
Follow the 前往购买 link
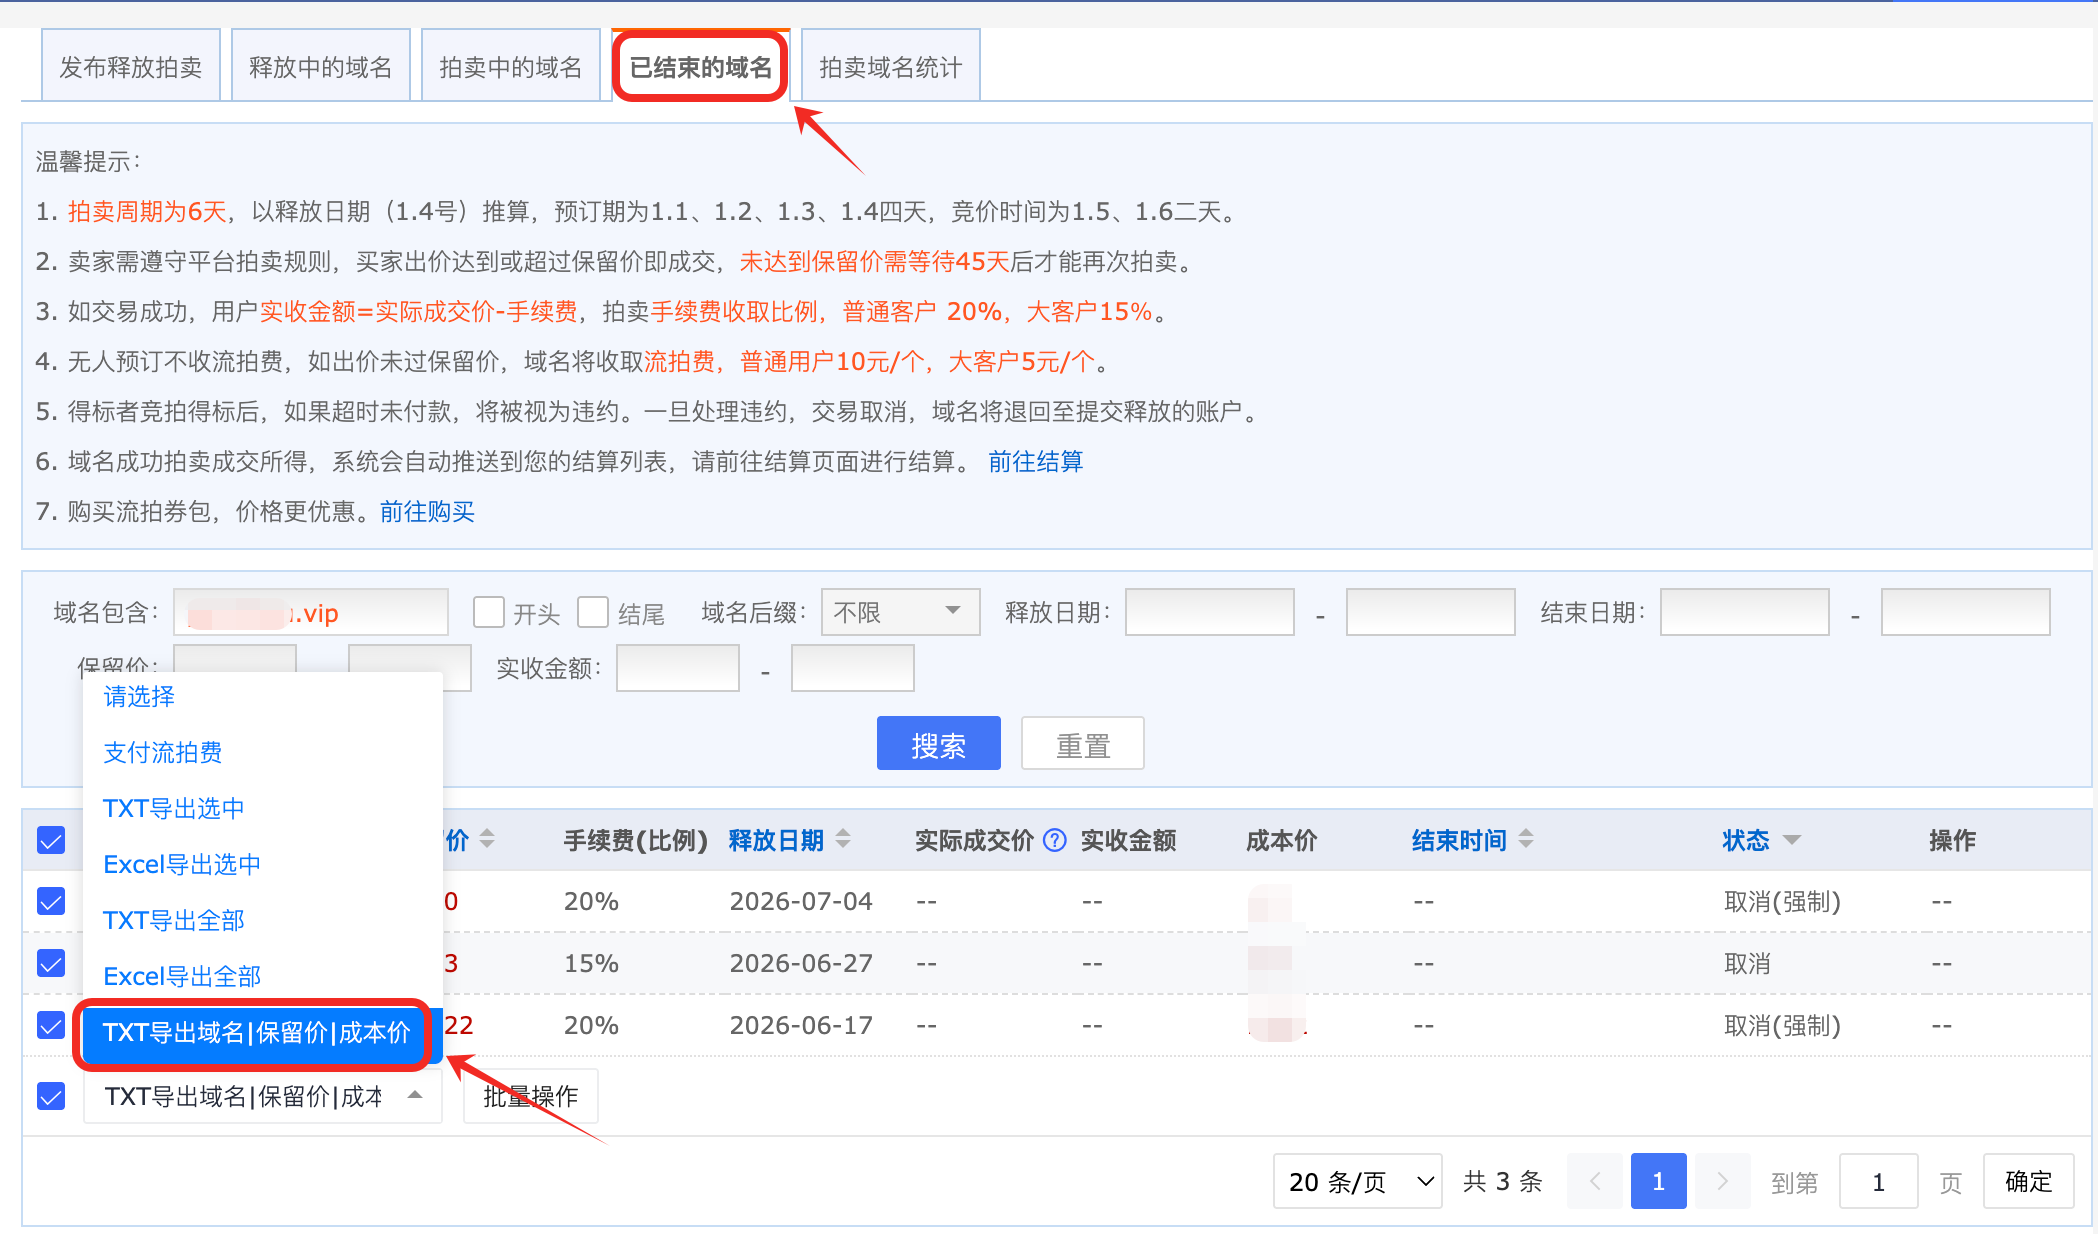coord(427,511)
